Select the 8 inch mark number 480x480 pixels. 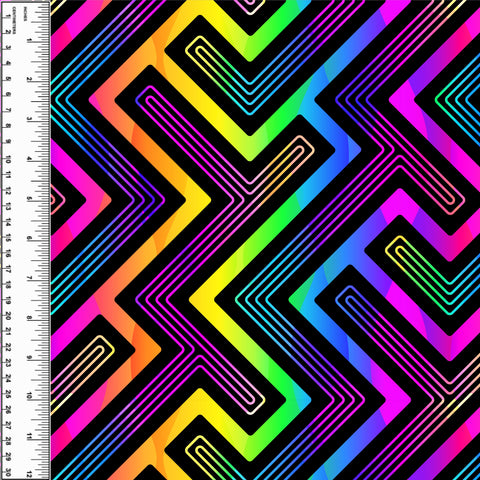pos(29,318)
